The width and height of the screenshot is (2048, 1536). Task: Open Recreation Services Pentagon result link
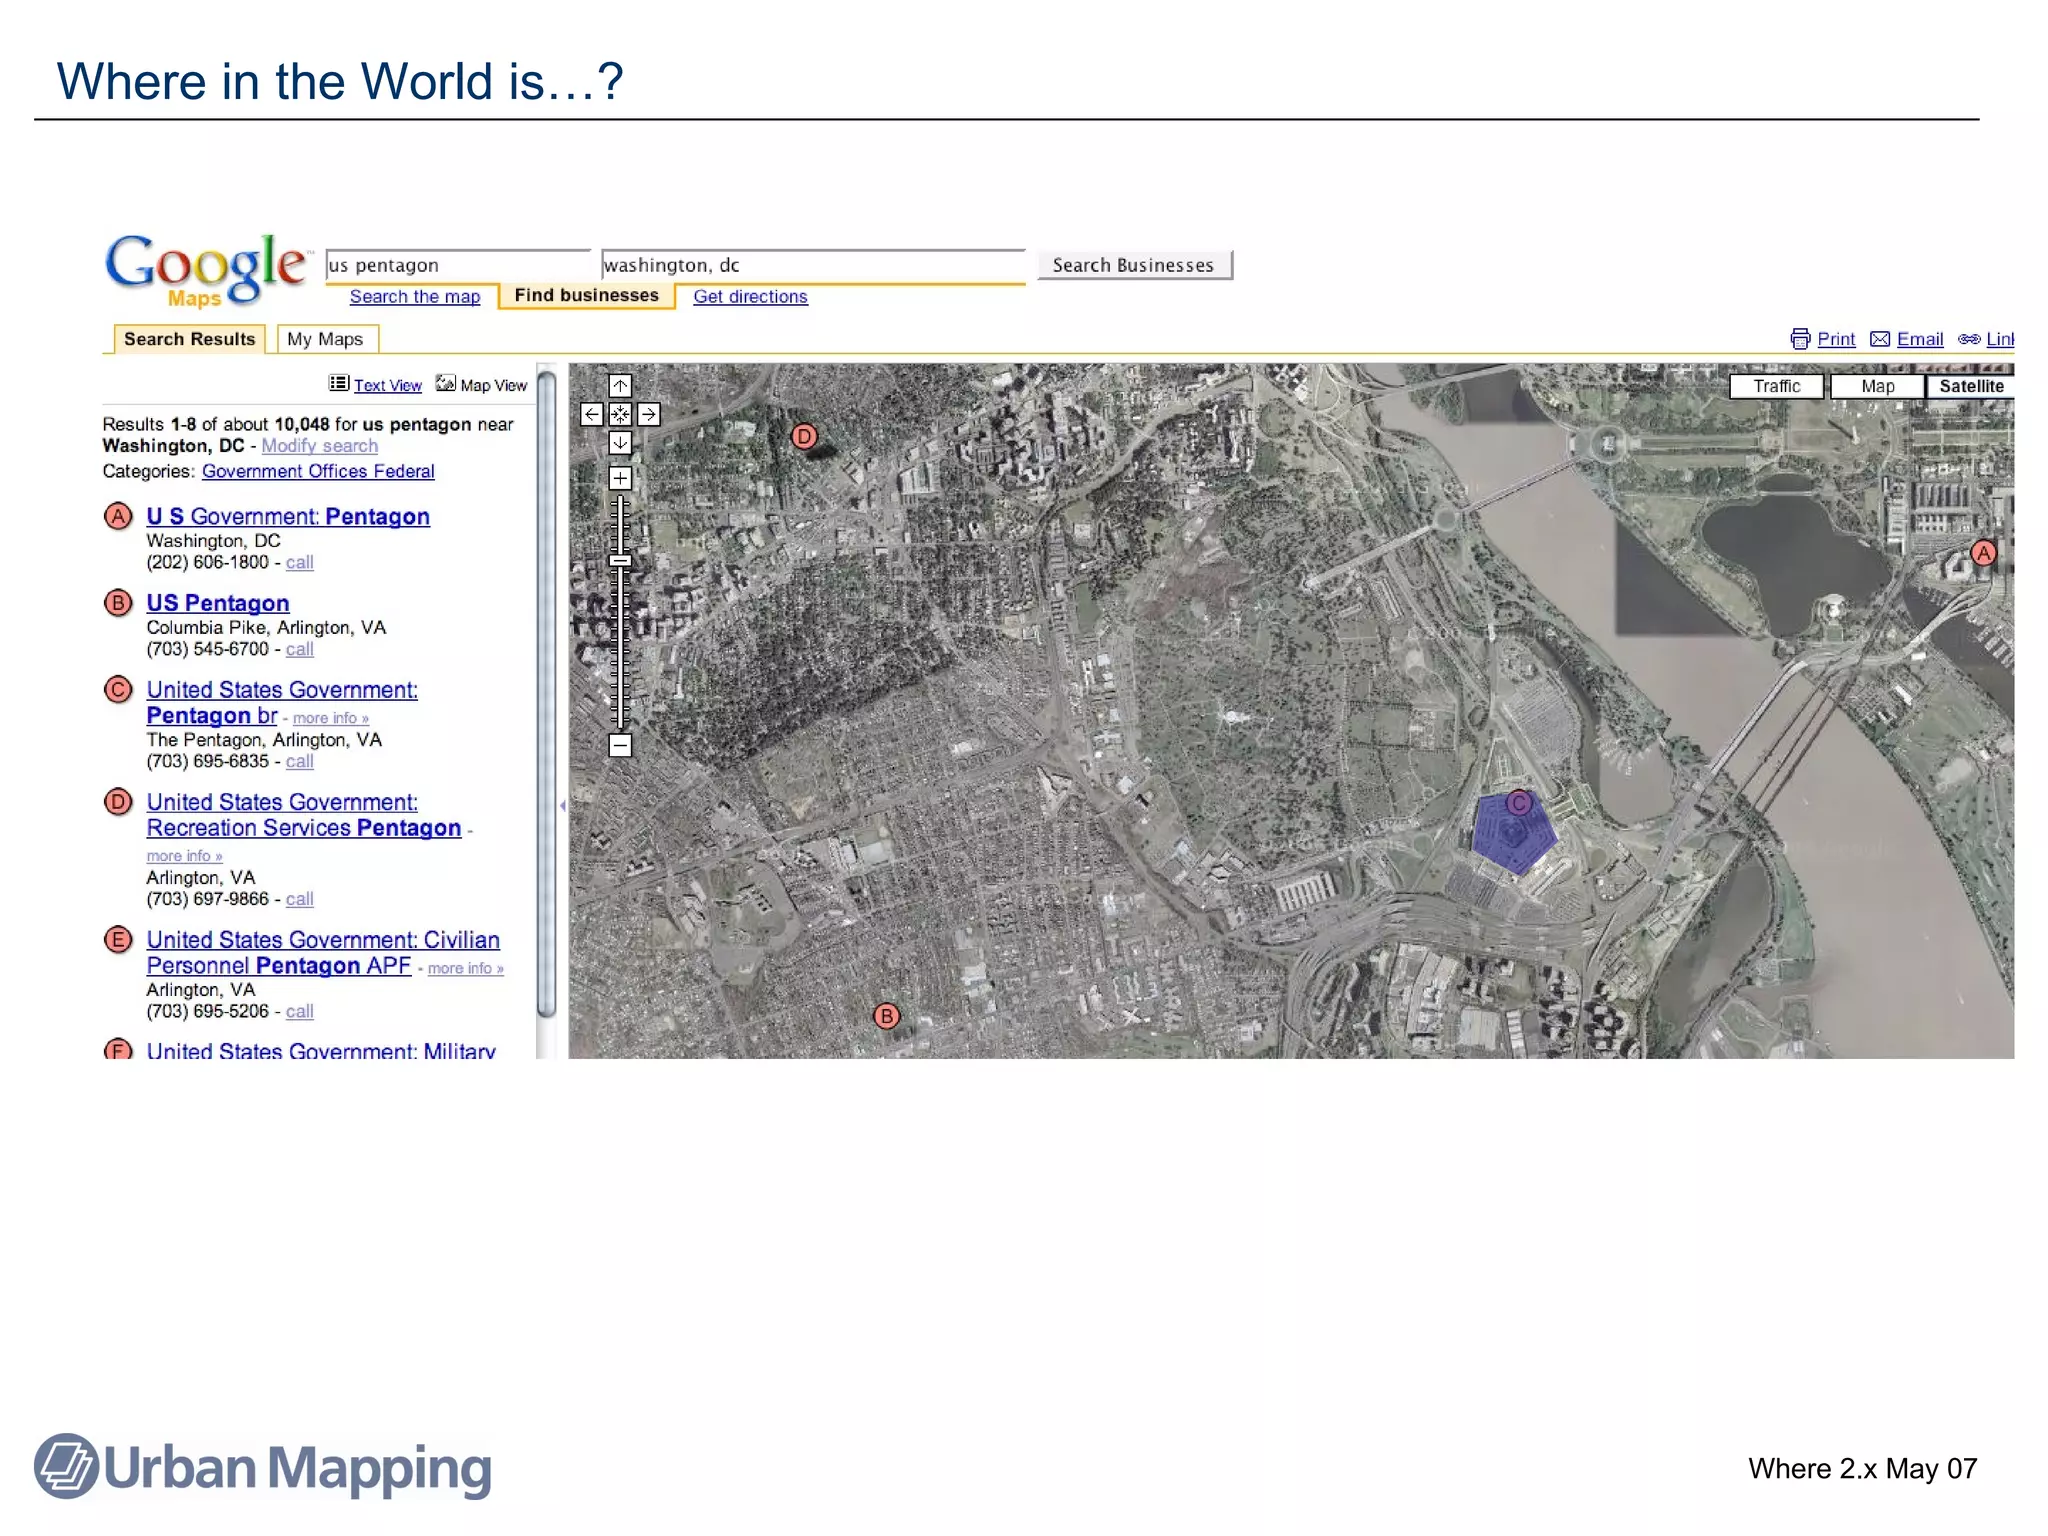[x=304, y=815]
